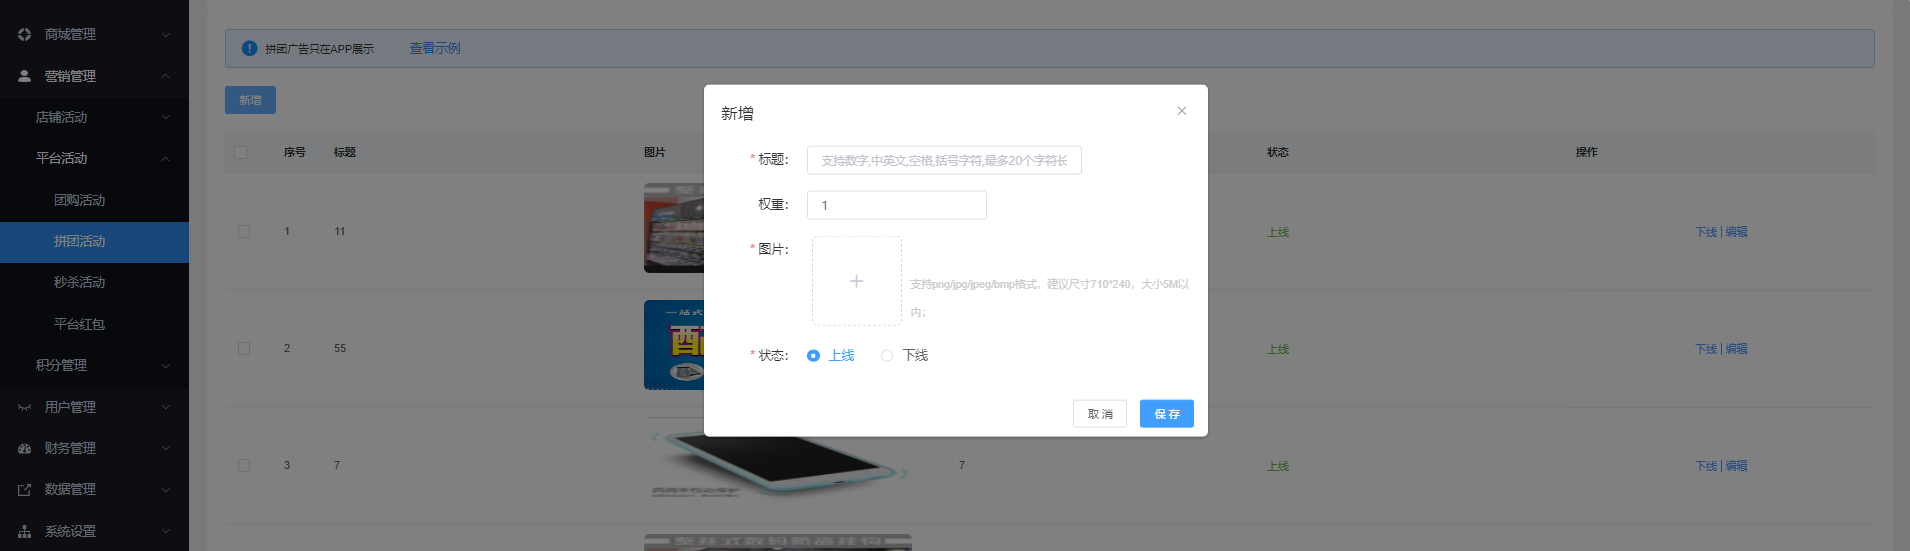Click the 用户管理 sidebar icon
The width and height of the screenshot is (1910, 551).
click(24, 407)
